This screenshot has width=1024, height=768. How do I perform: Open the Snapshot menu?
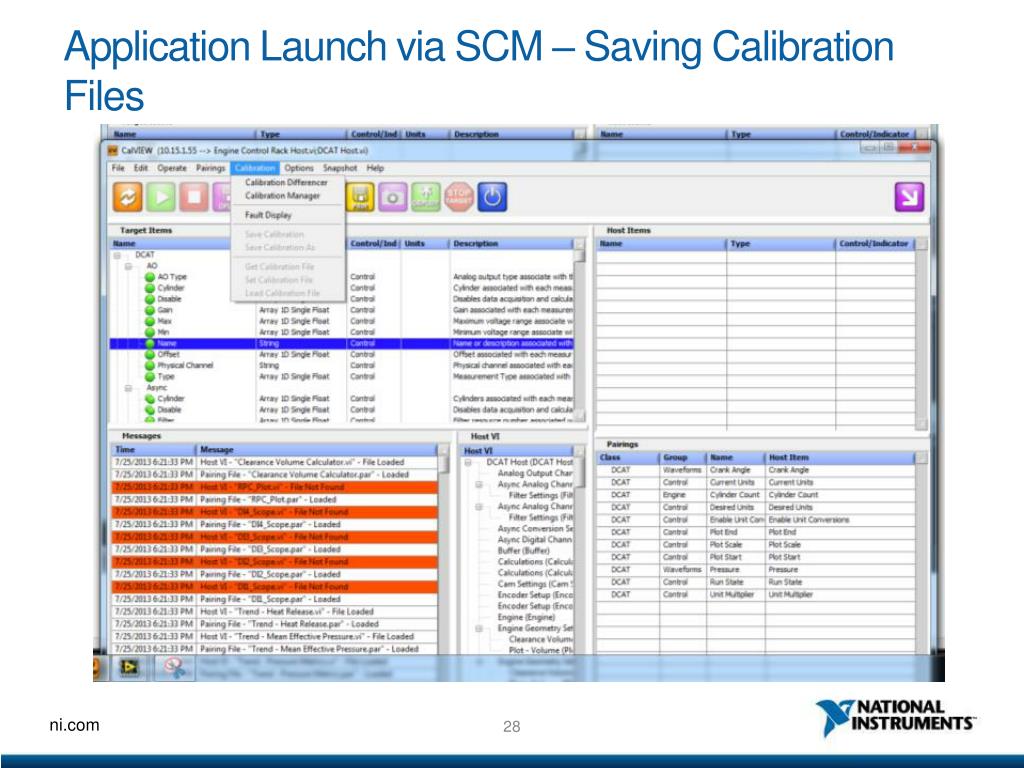tap(340, 168)
